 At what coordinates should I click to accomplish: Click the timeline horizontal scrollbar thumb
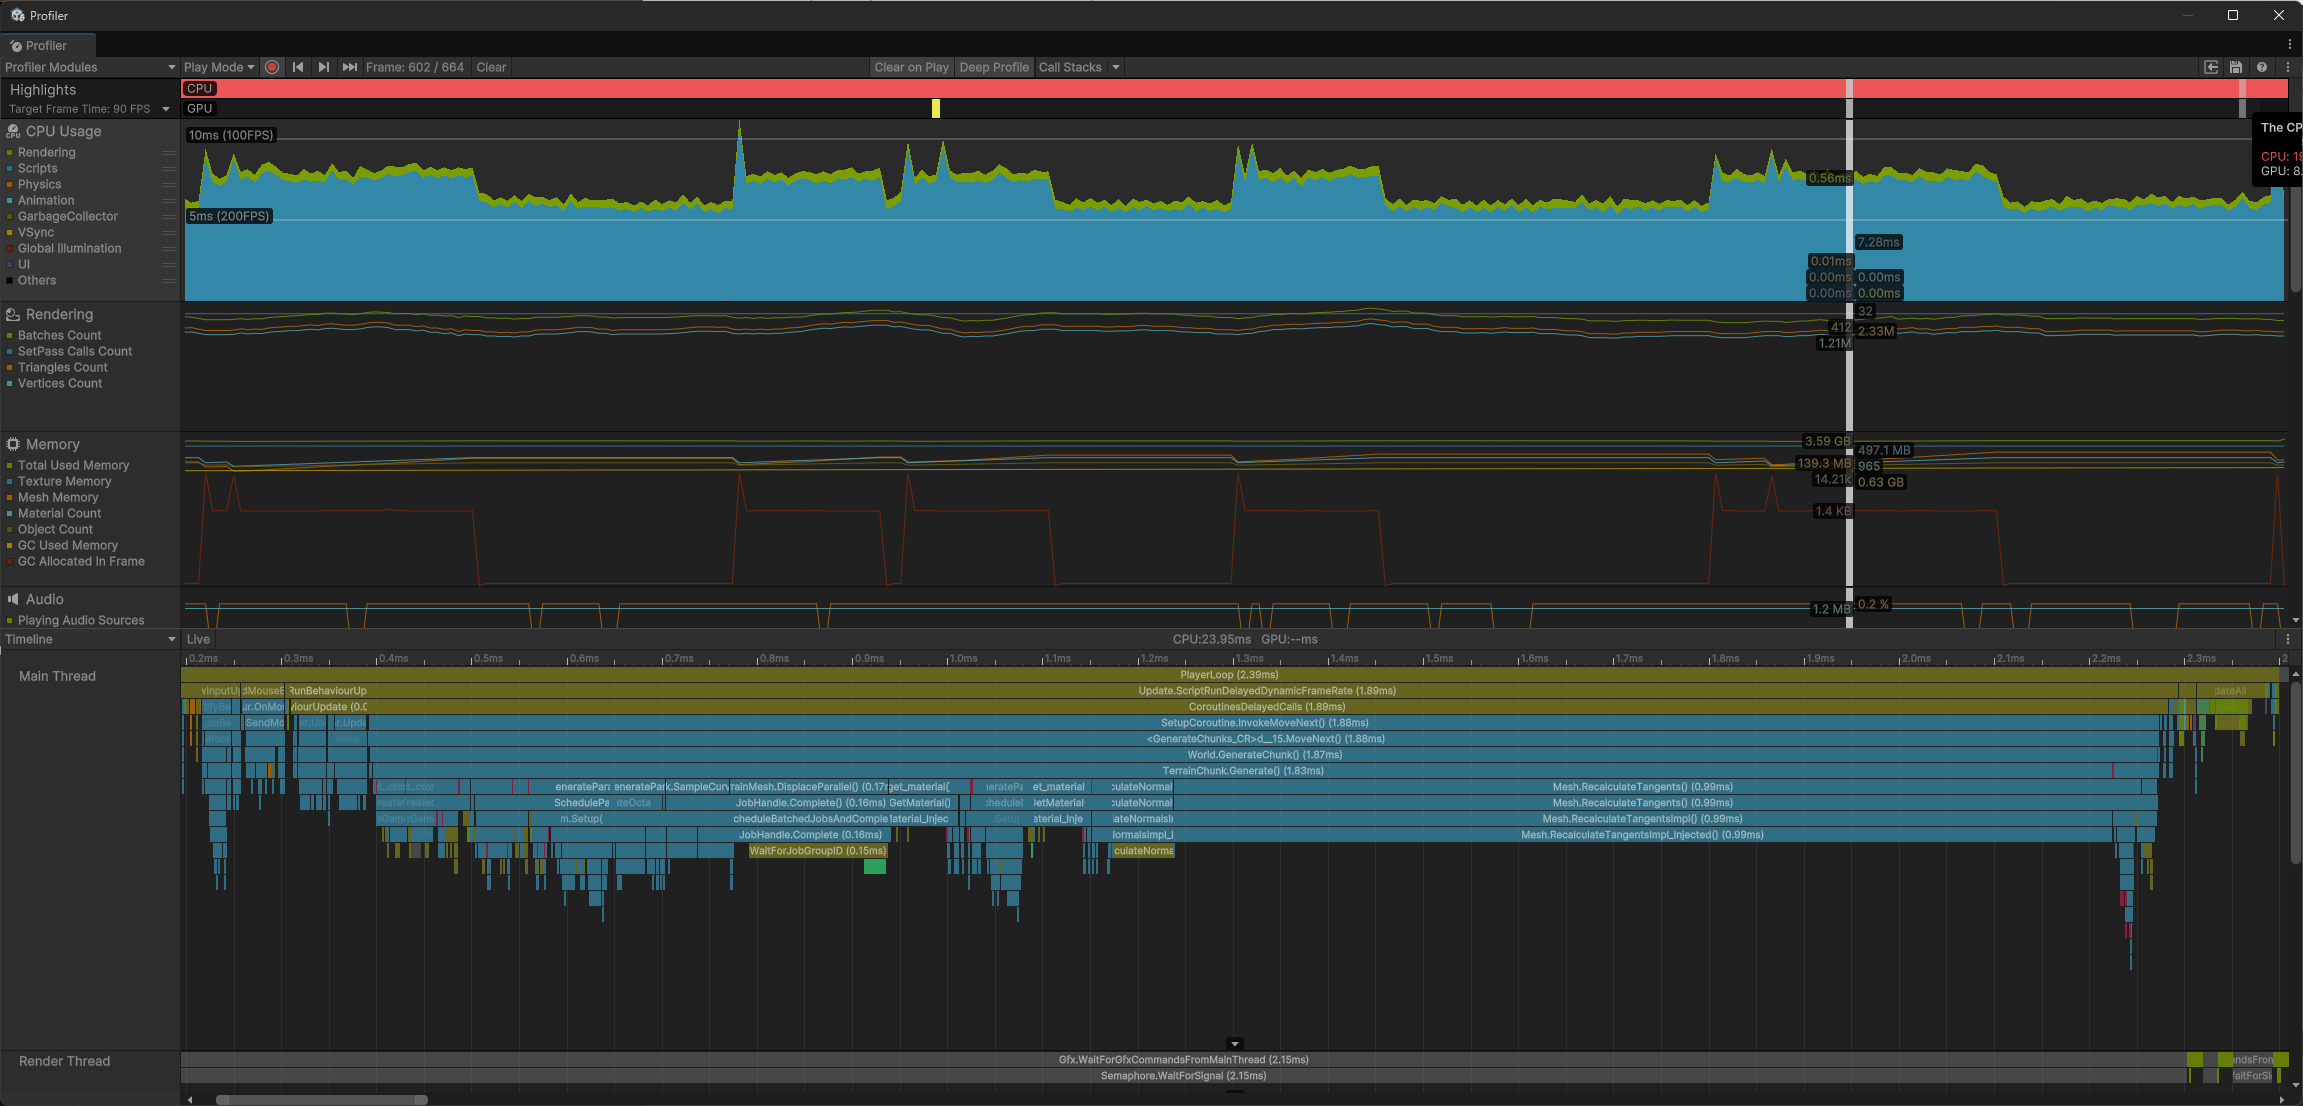[x=322, y=1099]
